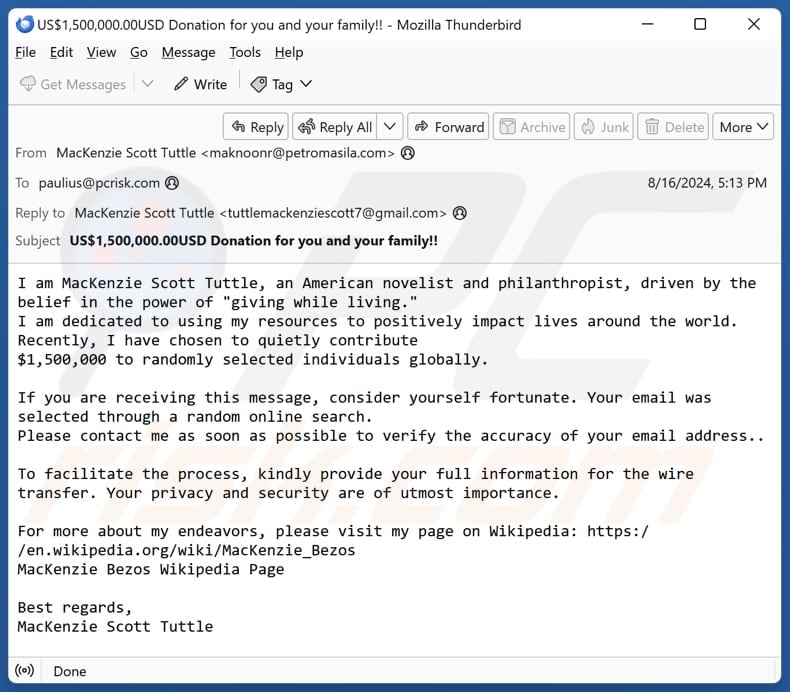Image resolution: width=790 pixels, height=692 pixels.
Task: Expand Reply All options arrow
Action: point(390,127)
